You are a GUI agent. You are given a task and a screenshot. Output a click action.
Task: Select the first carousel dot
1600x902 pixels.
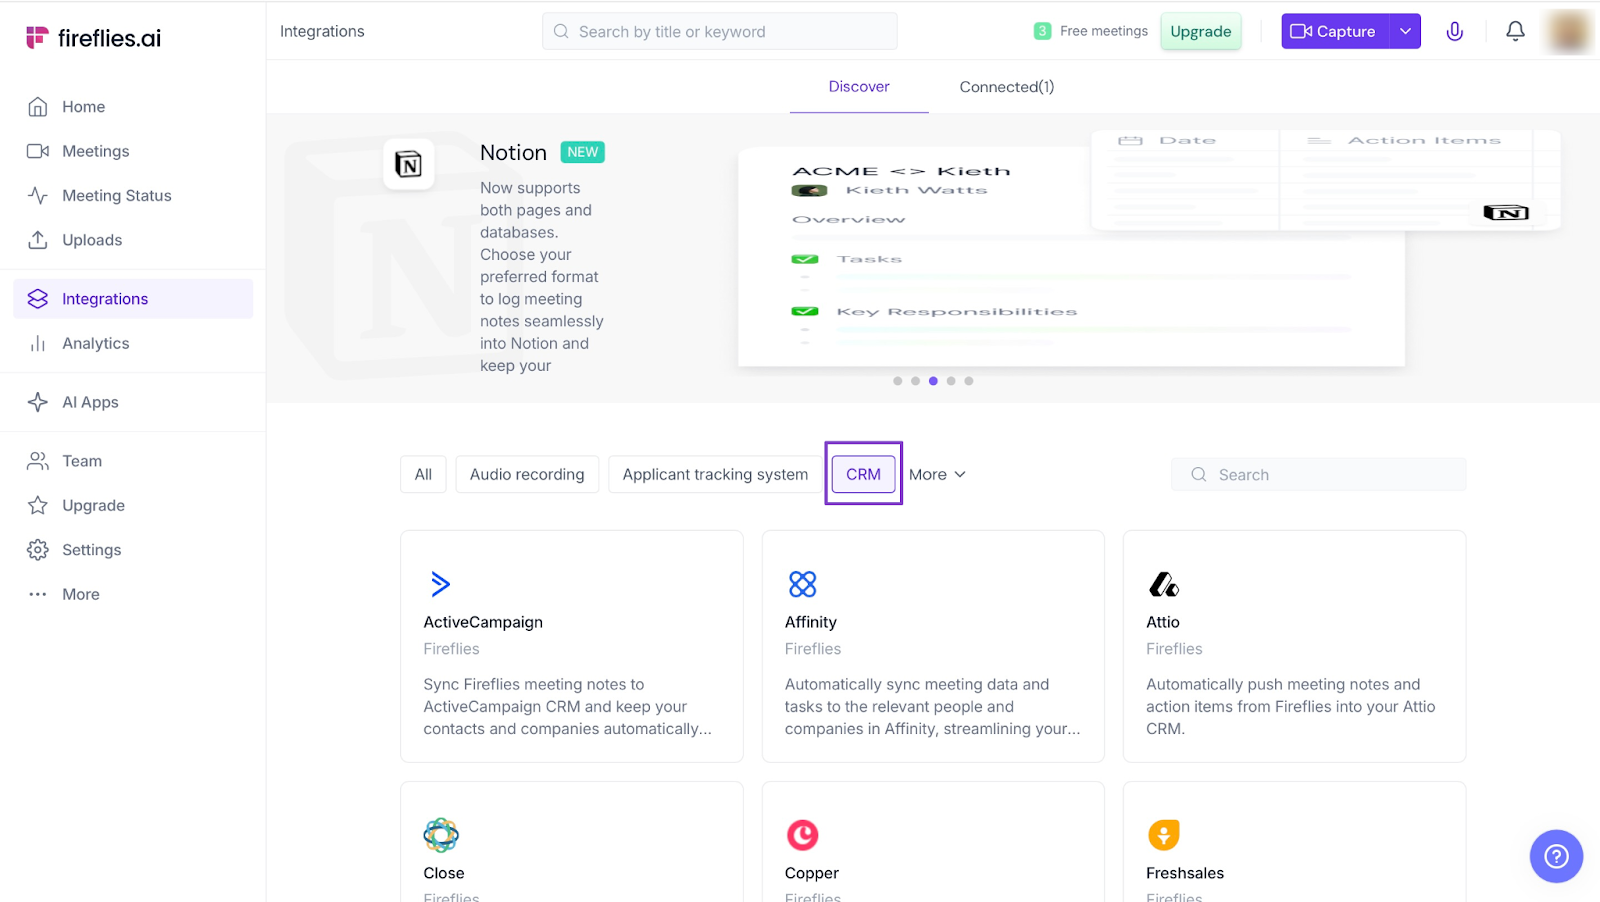(898, 381)
